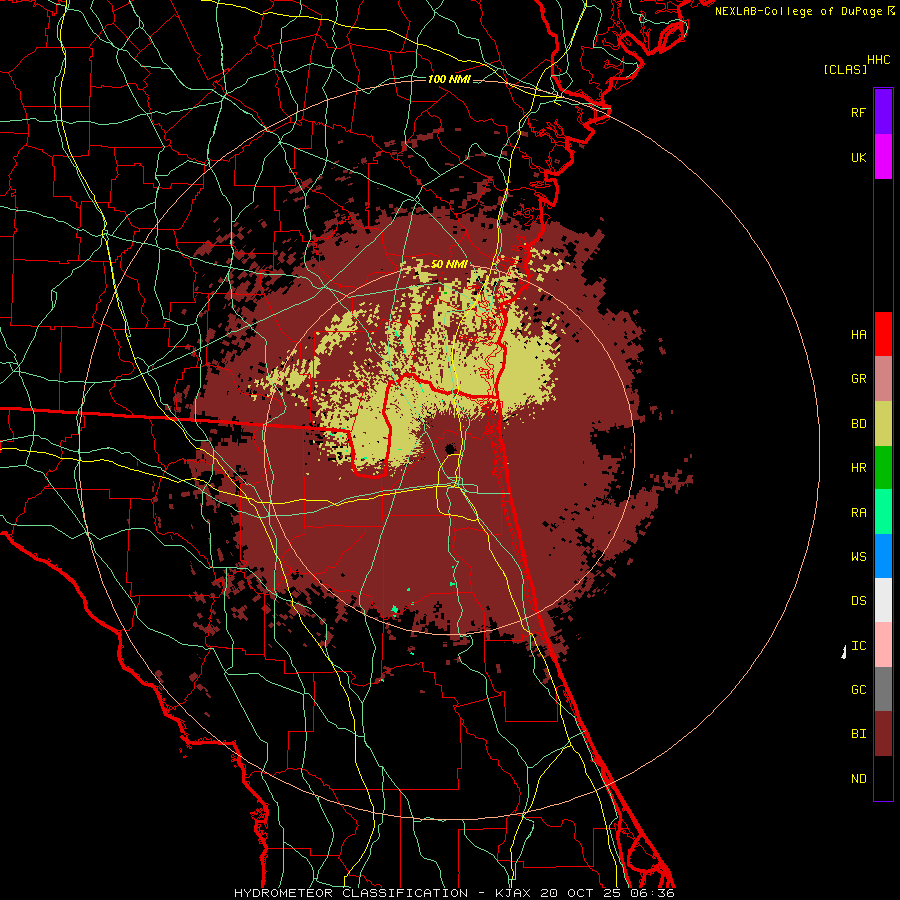Viewport: 900px width, 900px height.
Task: Click the GC legend label
Action: pyautogui.click(x=858, y=690)
